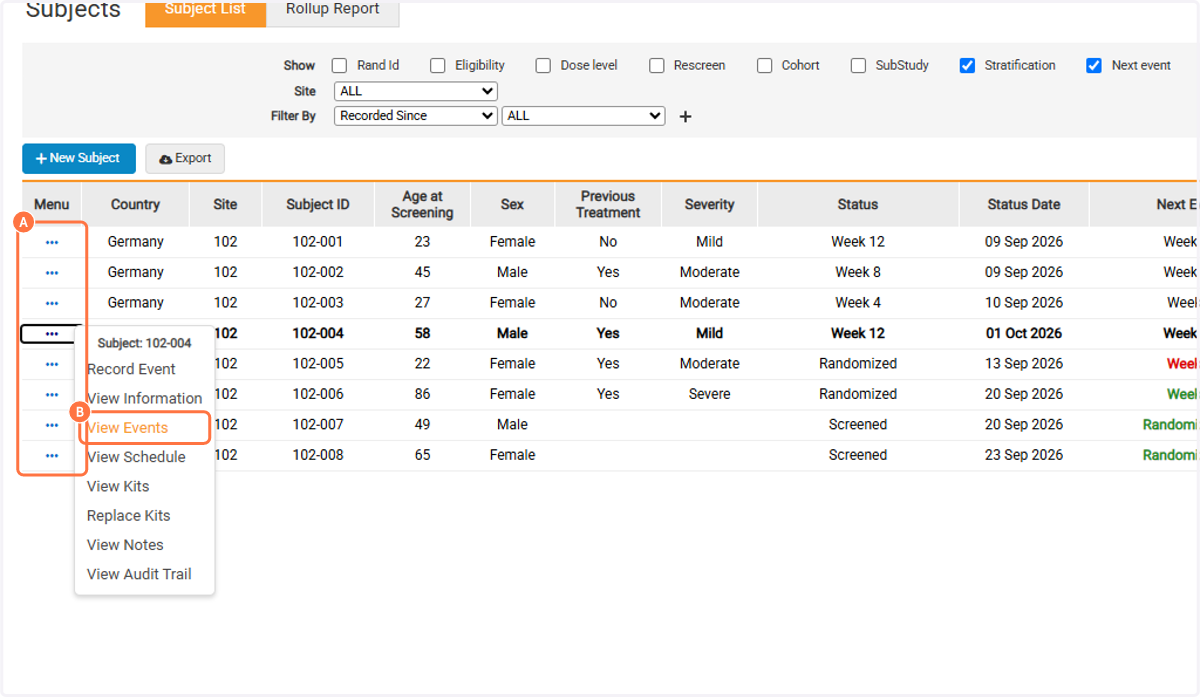Click the Severity column header
The width and height of the screenshot is (1200, 697).
tap(710, 205)
